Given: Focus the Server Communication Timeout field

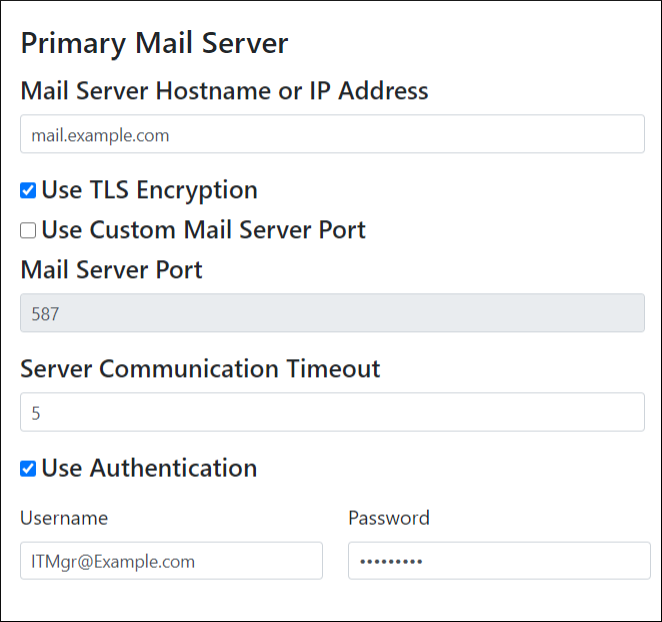Looking at the screenshot, I should pos(332,412).
